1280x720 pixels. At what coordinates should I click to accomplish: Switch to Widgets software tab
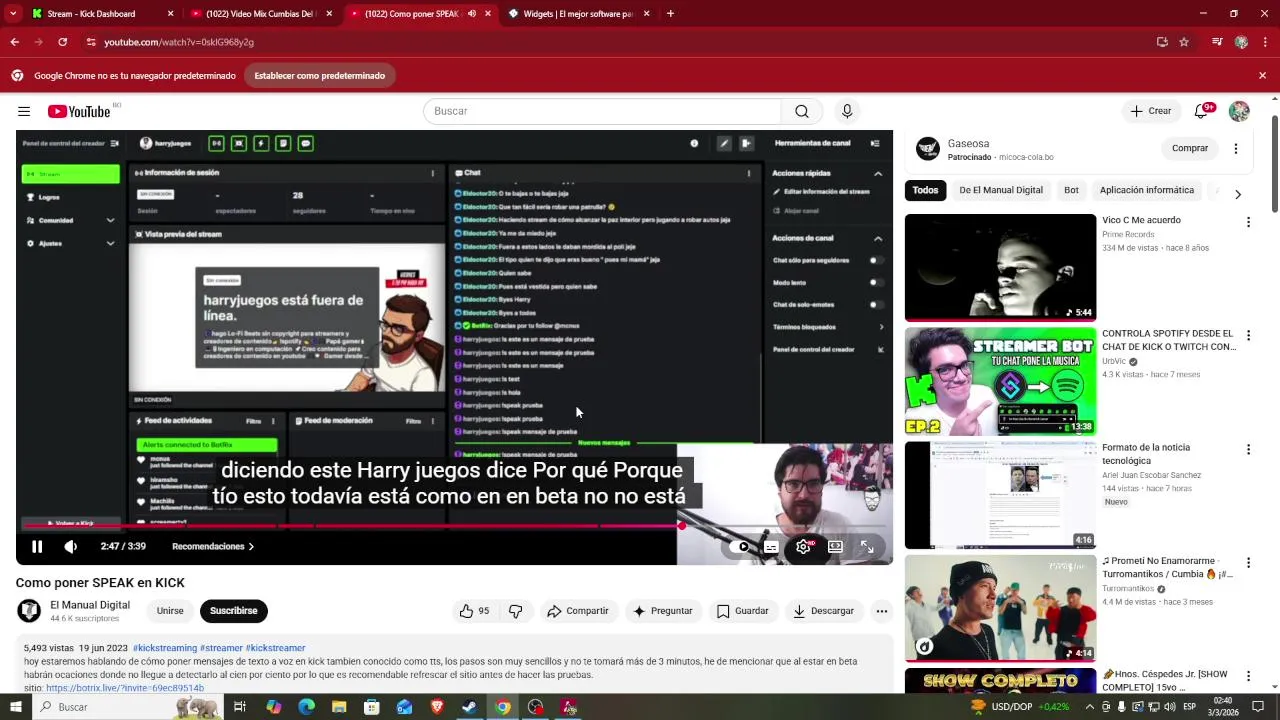click(579, 14)
